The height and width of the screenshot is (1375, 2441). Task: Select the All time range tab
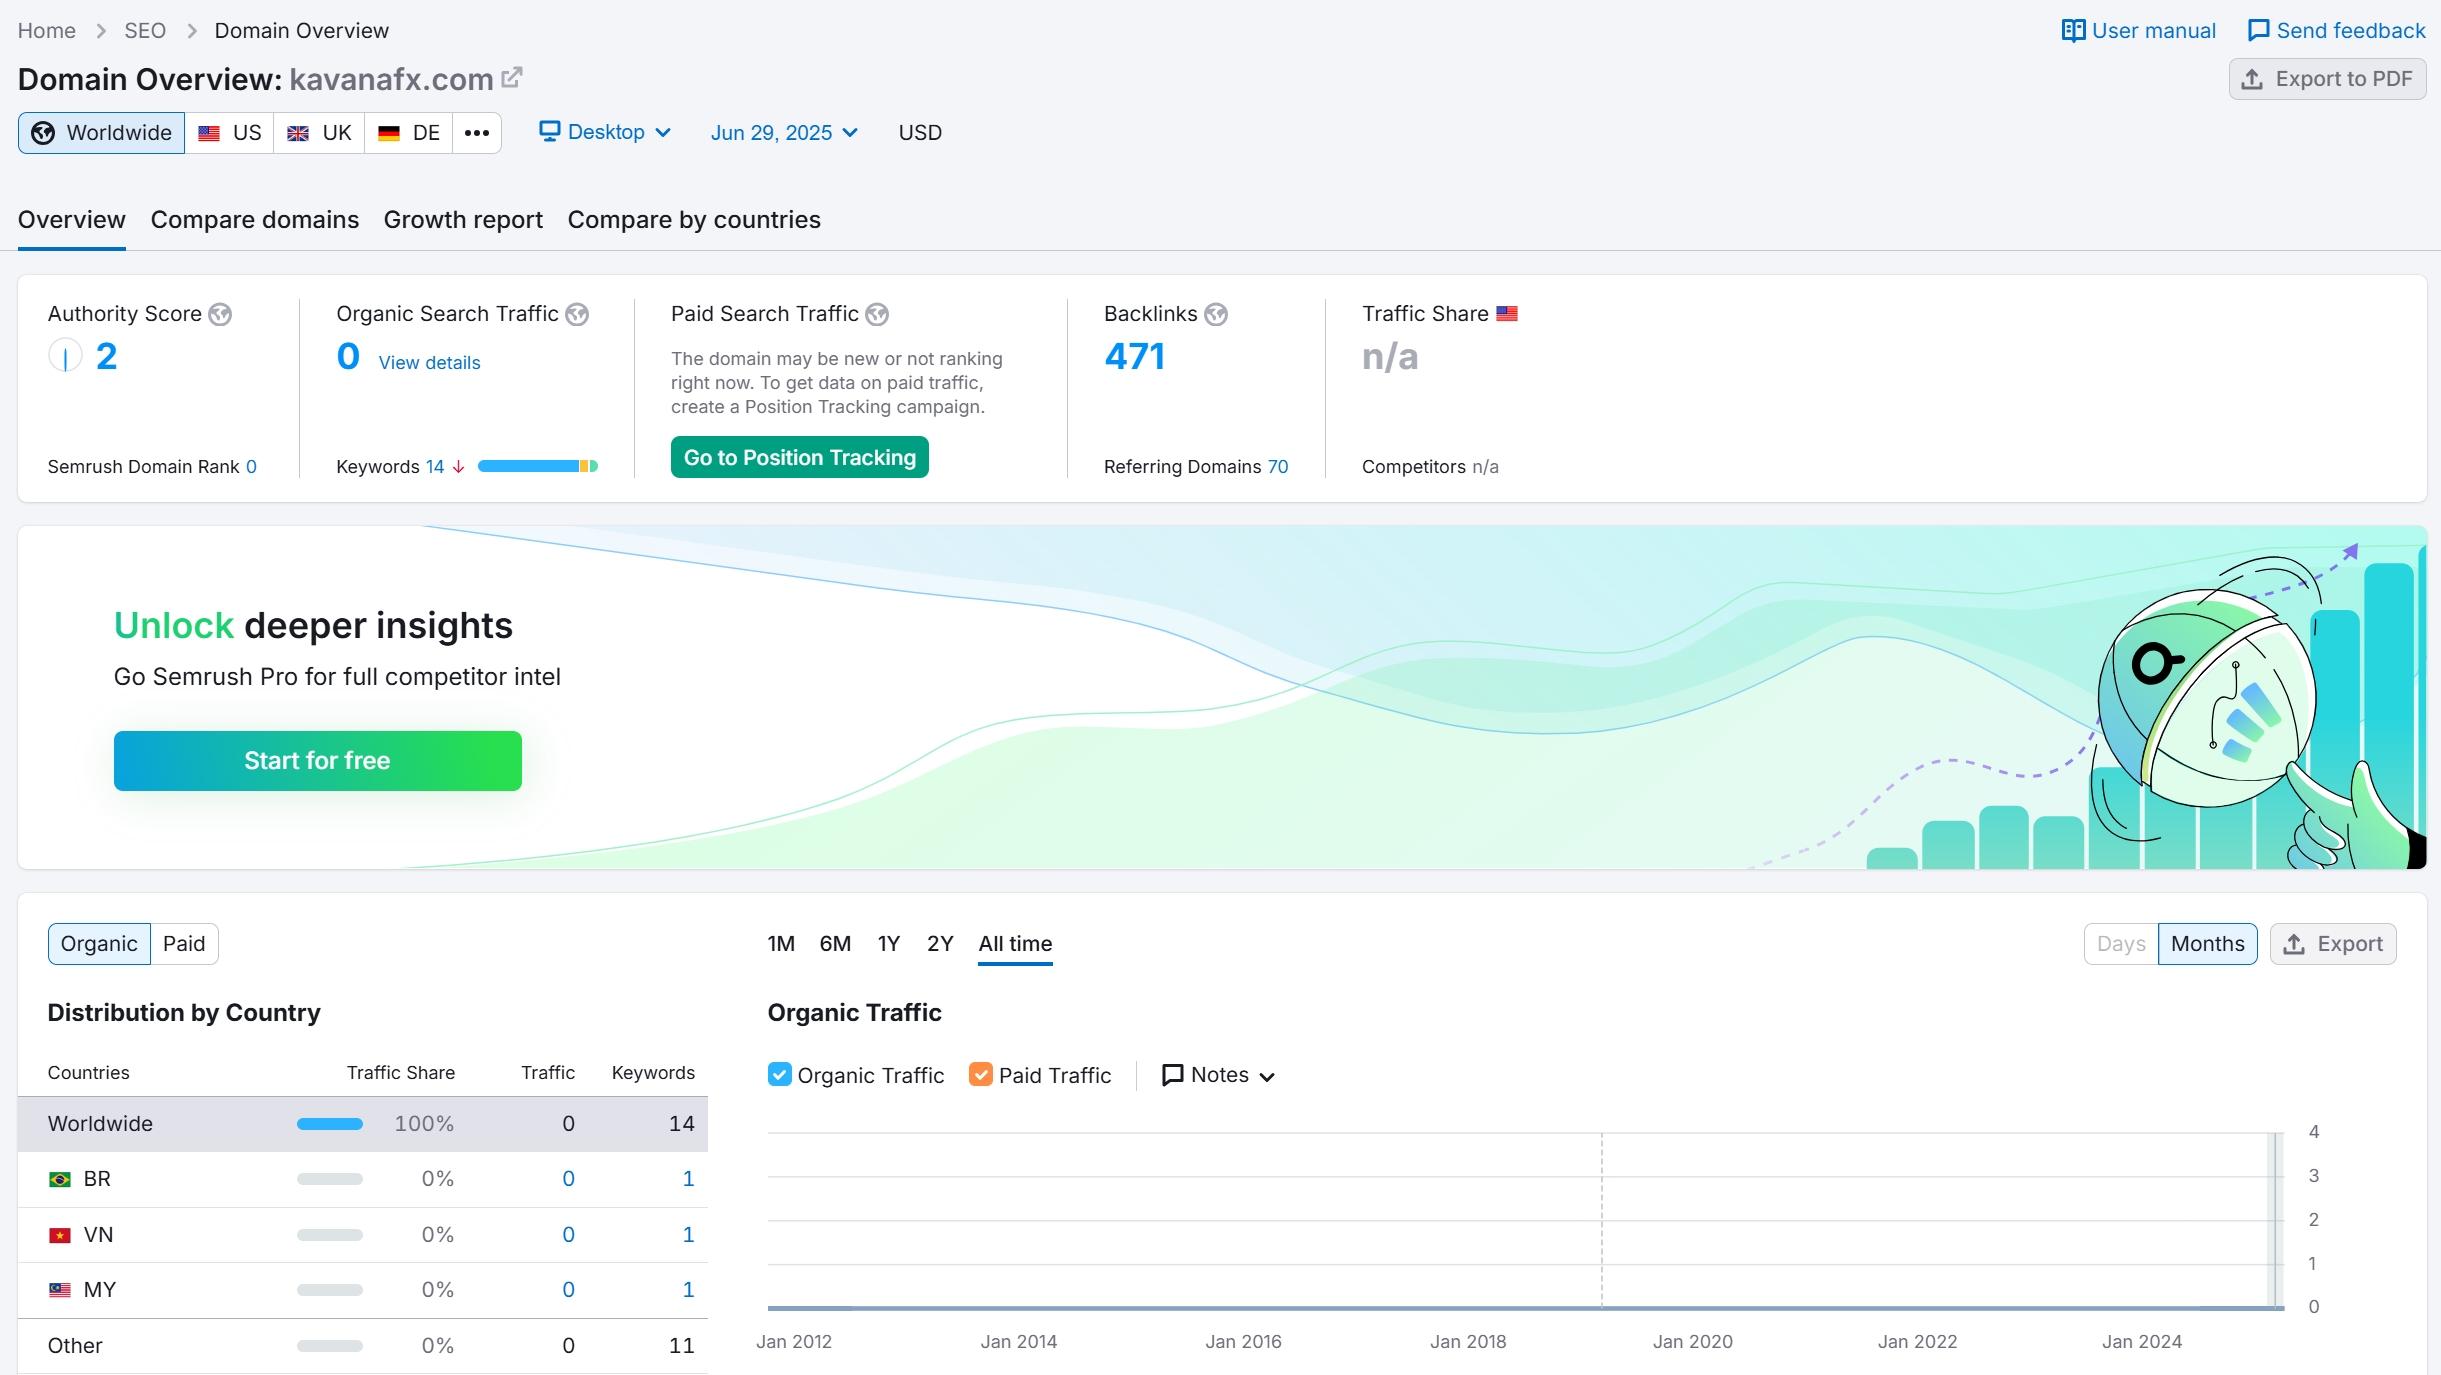[x=1015, y=944]
